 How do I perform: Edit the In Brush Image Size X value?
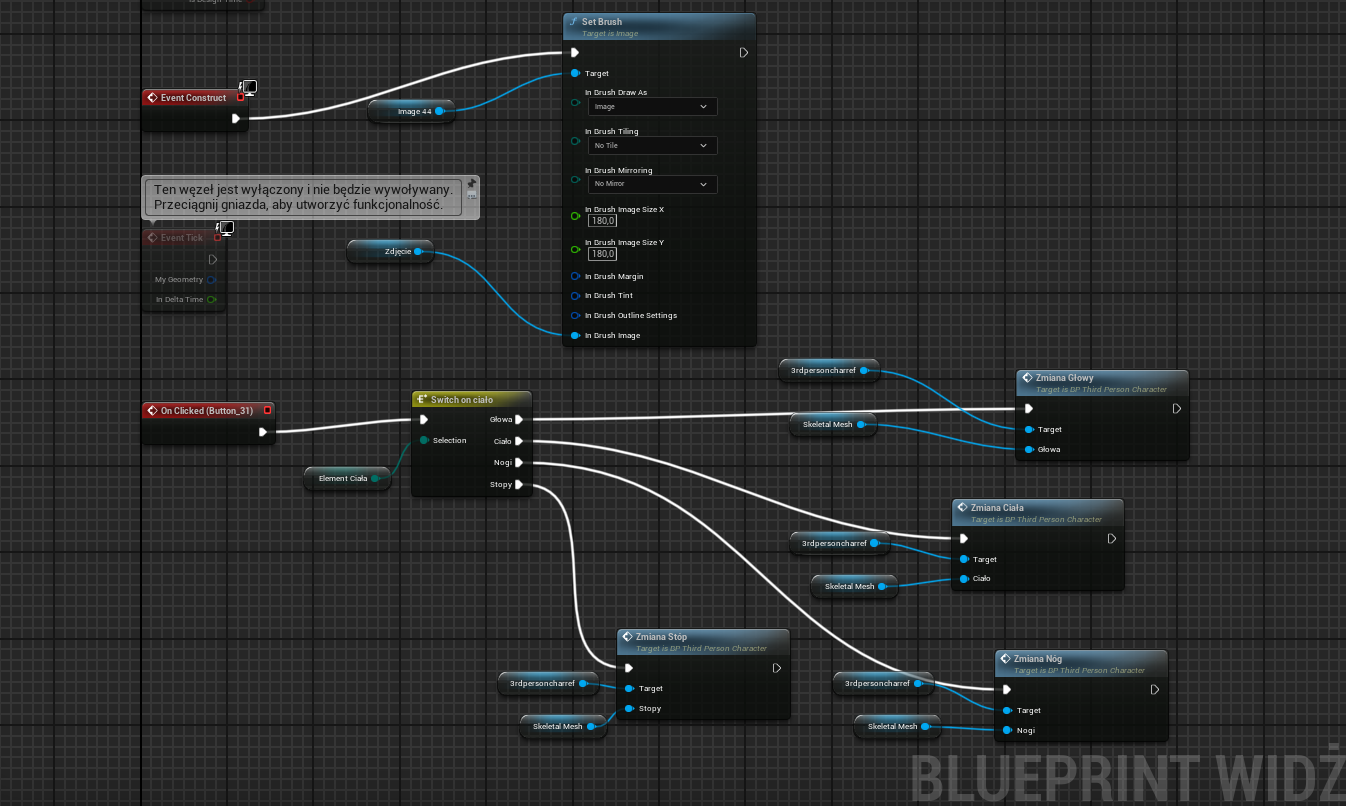pos(602,221)
